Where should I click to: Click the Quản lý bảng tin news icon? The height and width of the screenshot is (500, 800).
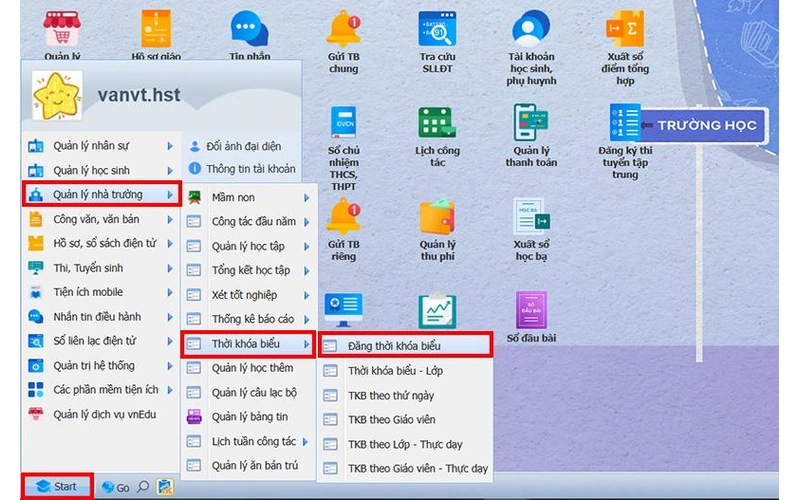[x=194, y=417]
